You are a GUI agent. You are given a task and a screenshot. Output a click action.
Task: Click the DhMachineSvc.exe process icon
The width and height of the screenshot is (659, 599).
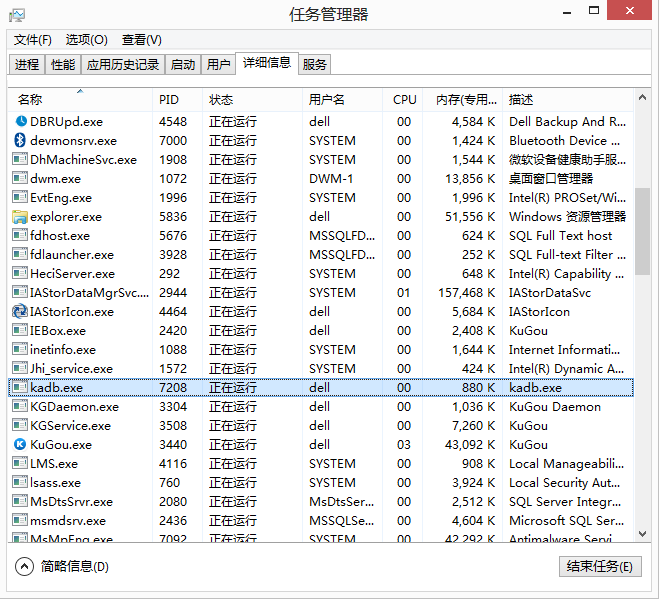[x=20, y=159]
